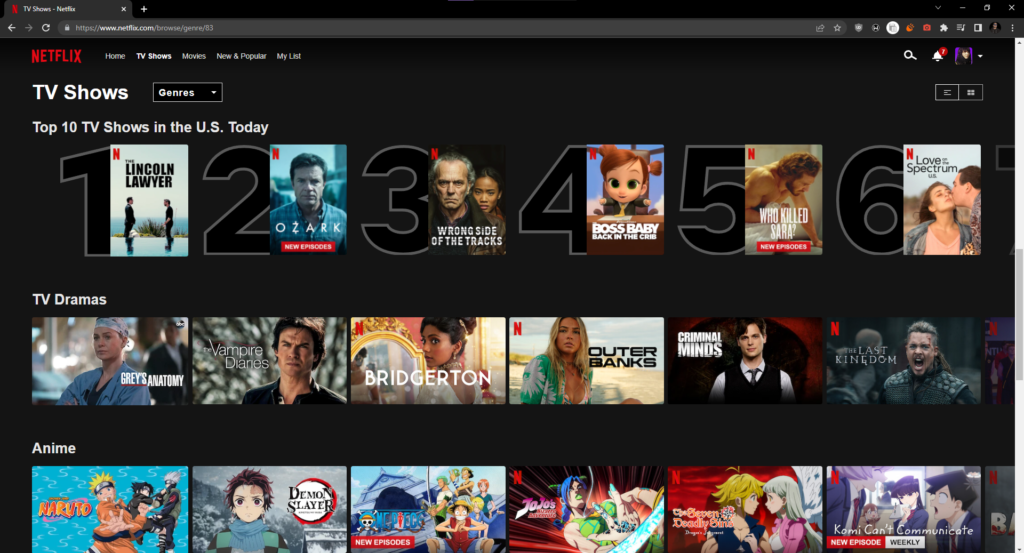Open a new browser tab
The height and width of the screenshot is (553, 1024).
(x=144, y=9)
